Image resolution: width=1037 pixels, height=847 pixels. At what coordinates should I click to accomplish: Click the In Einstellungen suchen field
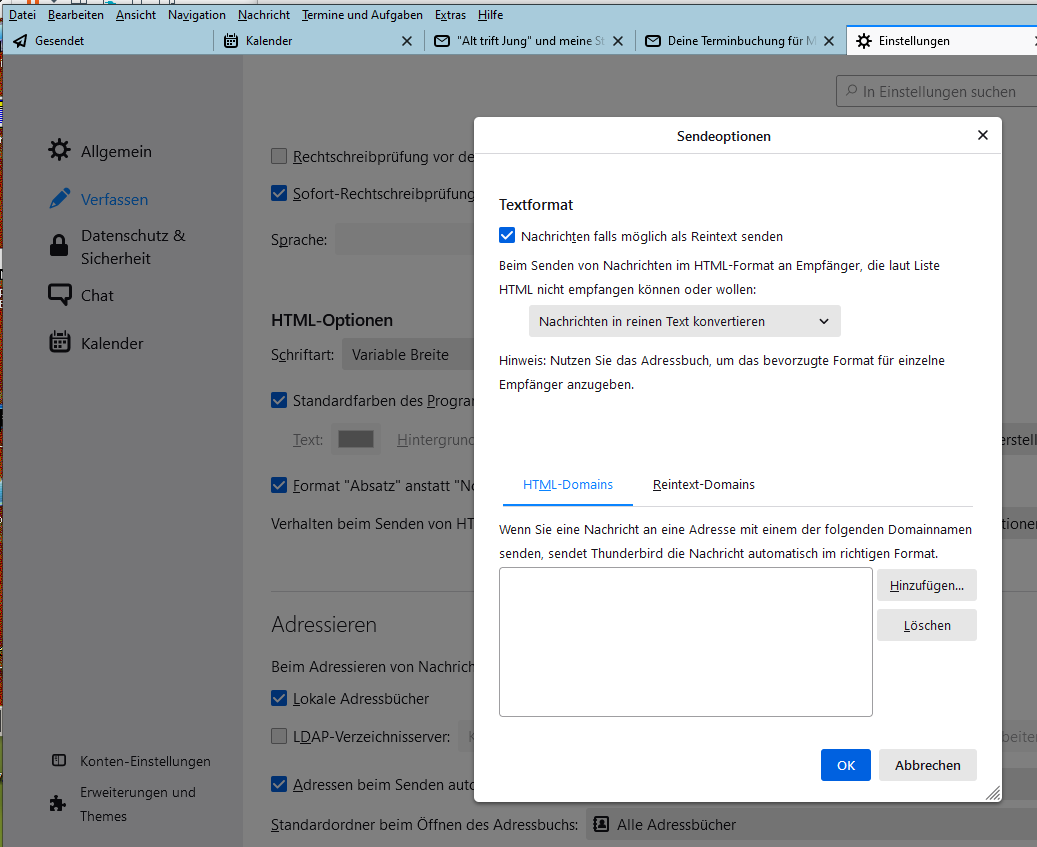(x=936, y=91)
